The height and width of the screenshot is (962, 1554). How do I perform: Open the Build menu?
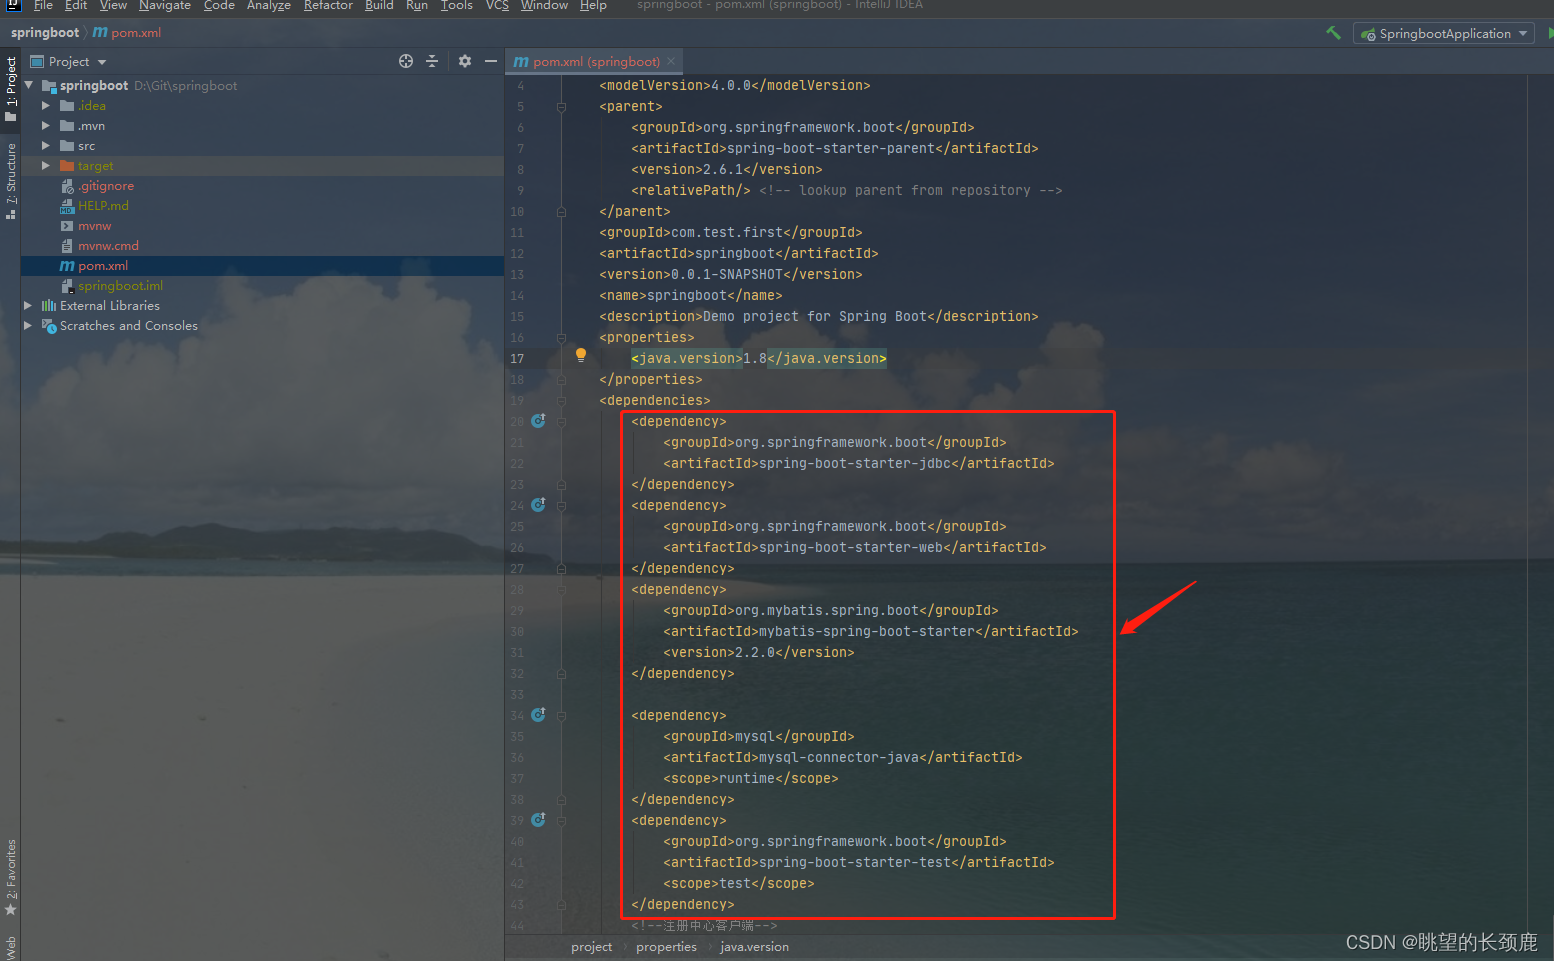[x=379, y=6]
